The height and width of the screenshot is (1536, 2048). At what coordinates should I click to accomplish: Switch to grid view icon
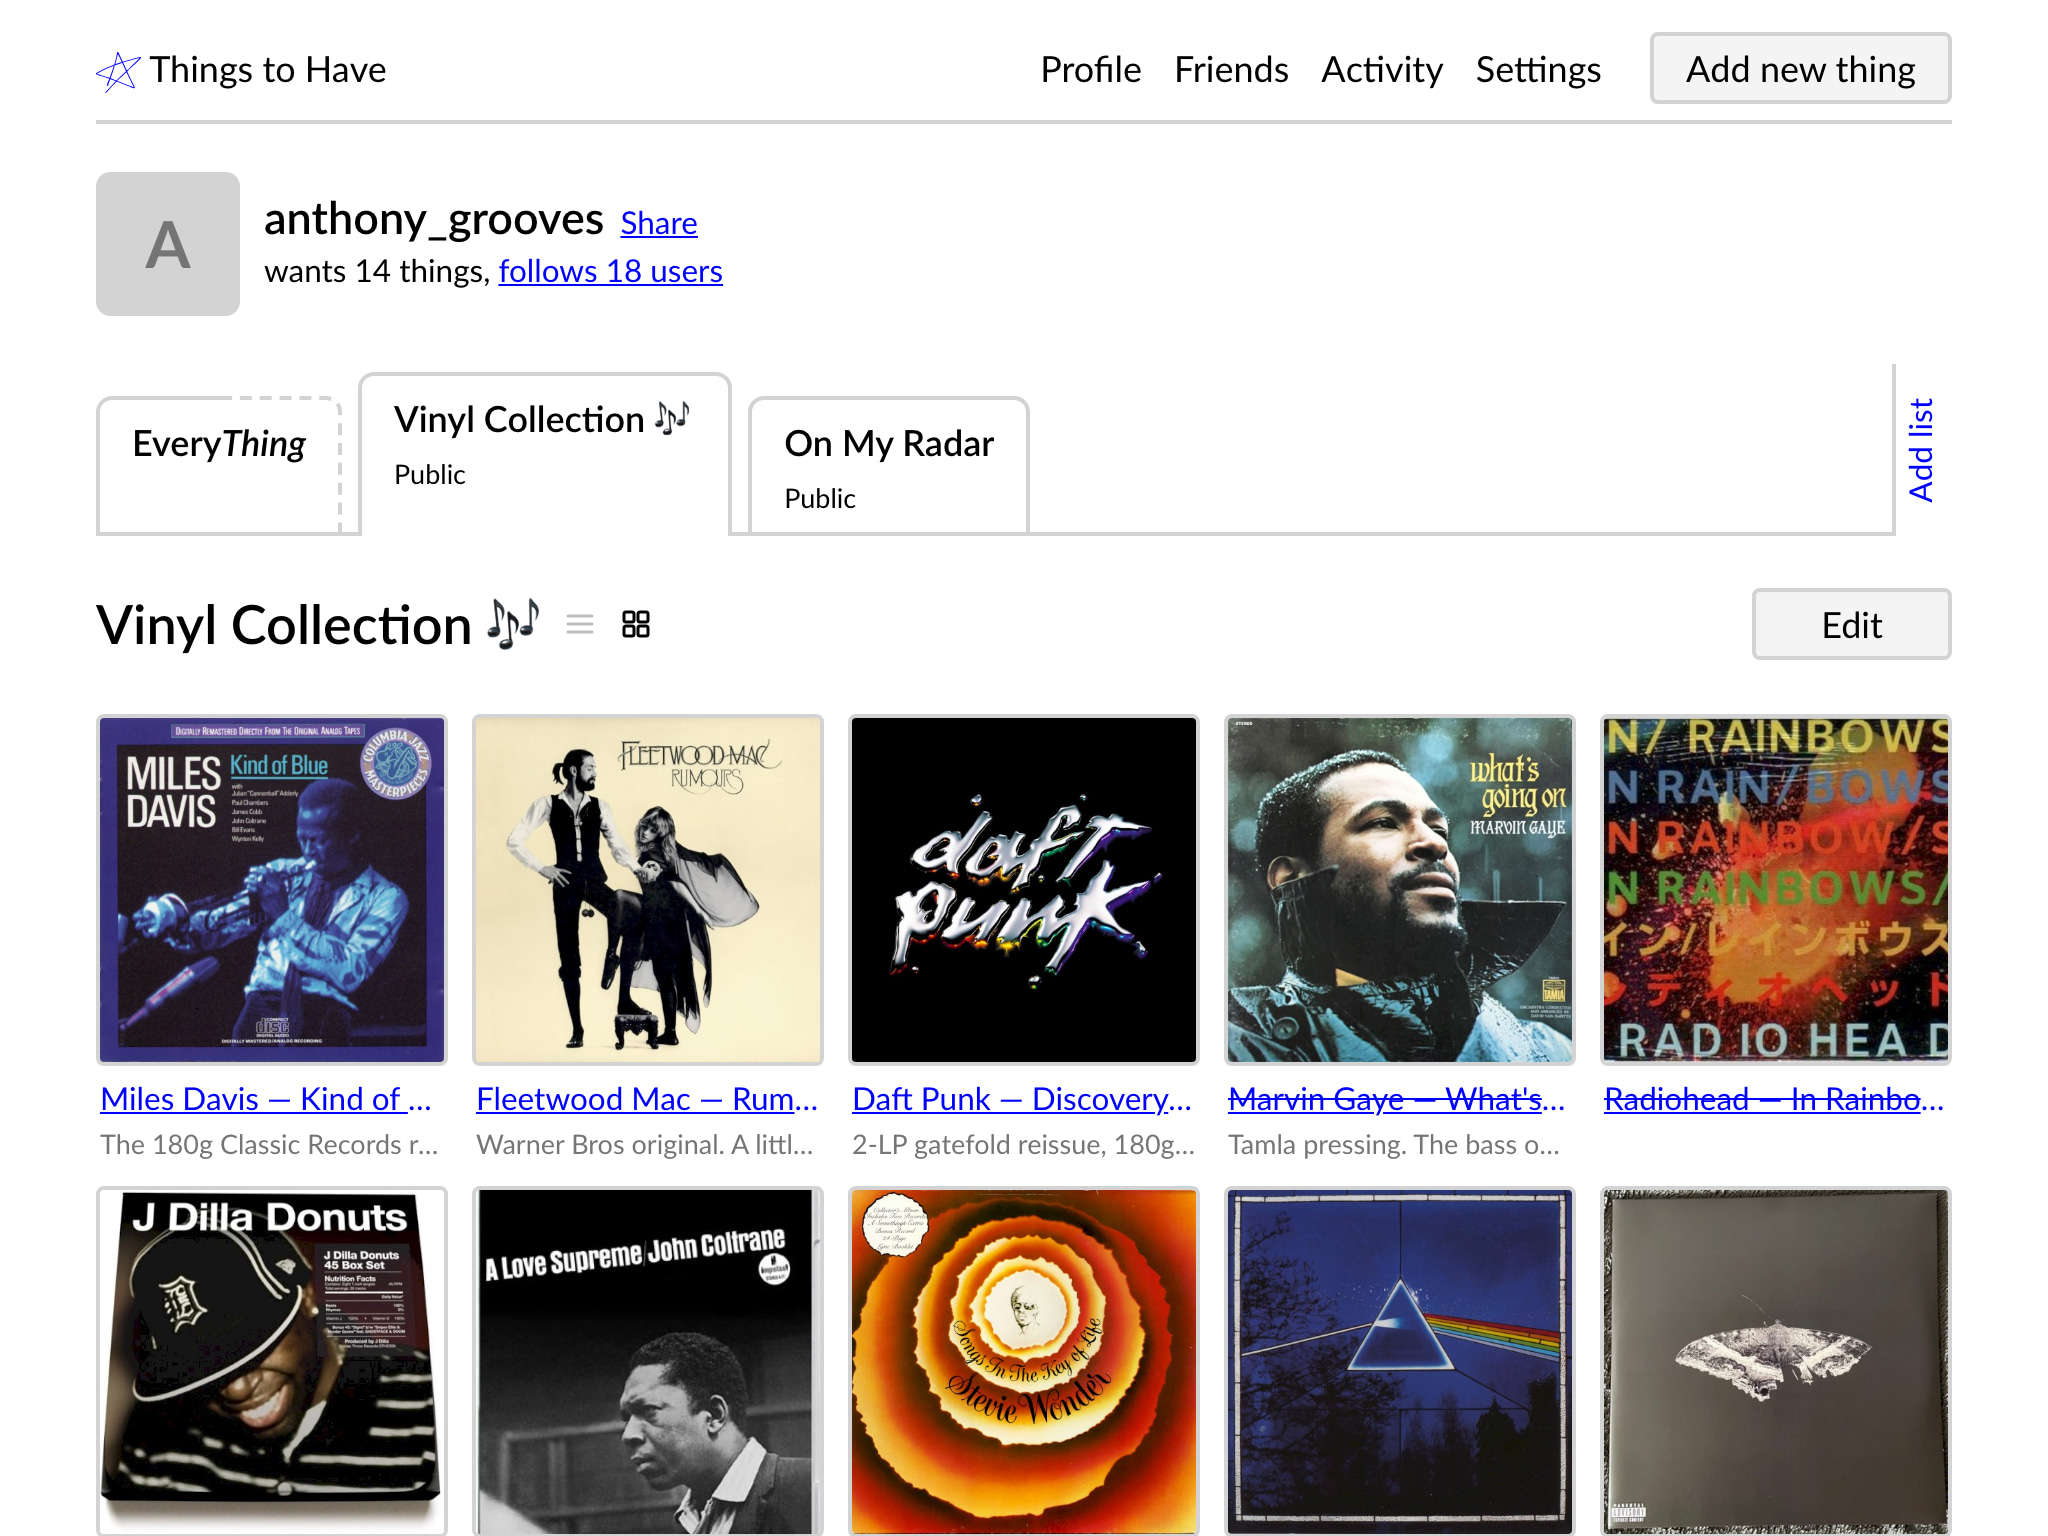(x=636, y=625)
